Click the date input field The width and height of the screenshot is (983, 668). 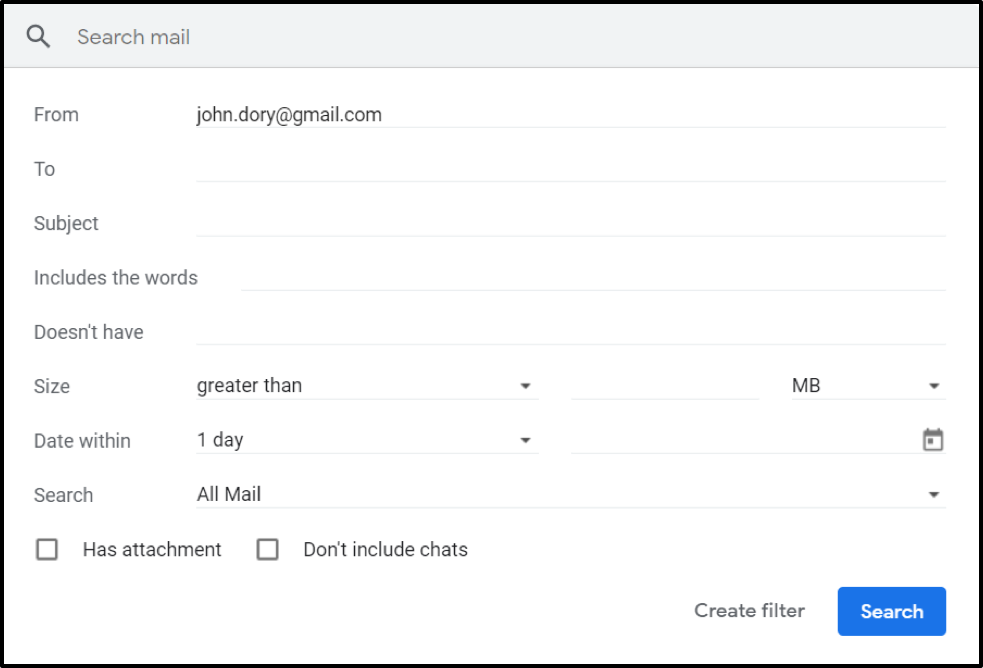point(740,440)
